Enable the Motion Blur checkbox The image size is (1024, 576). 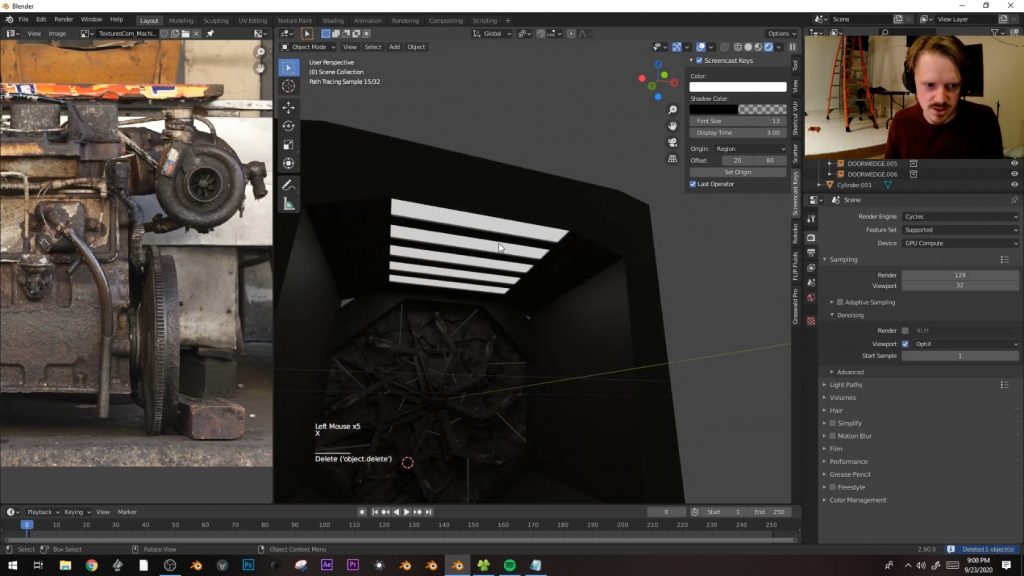833,436
